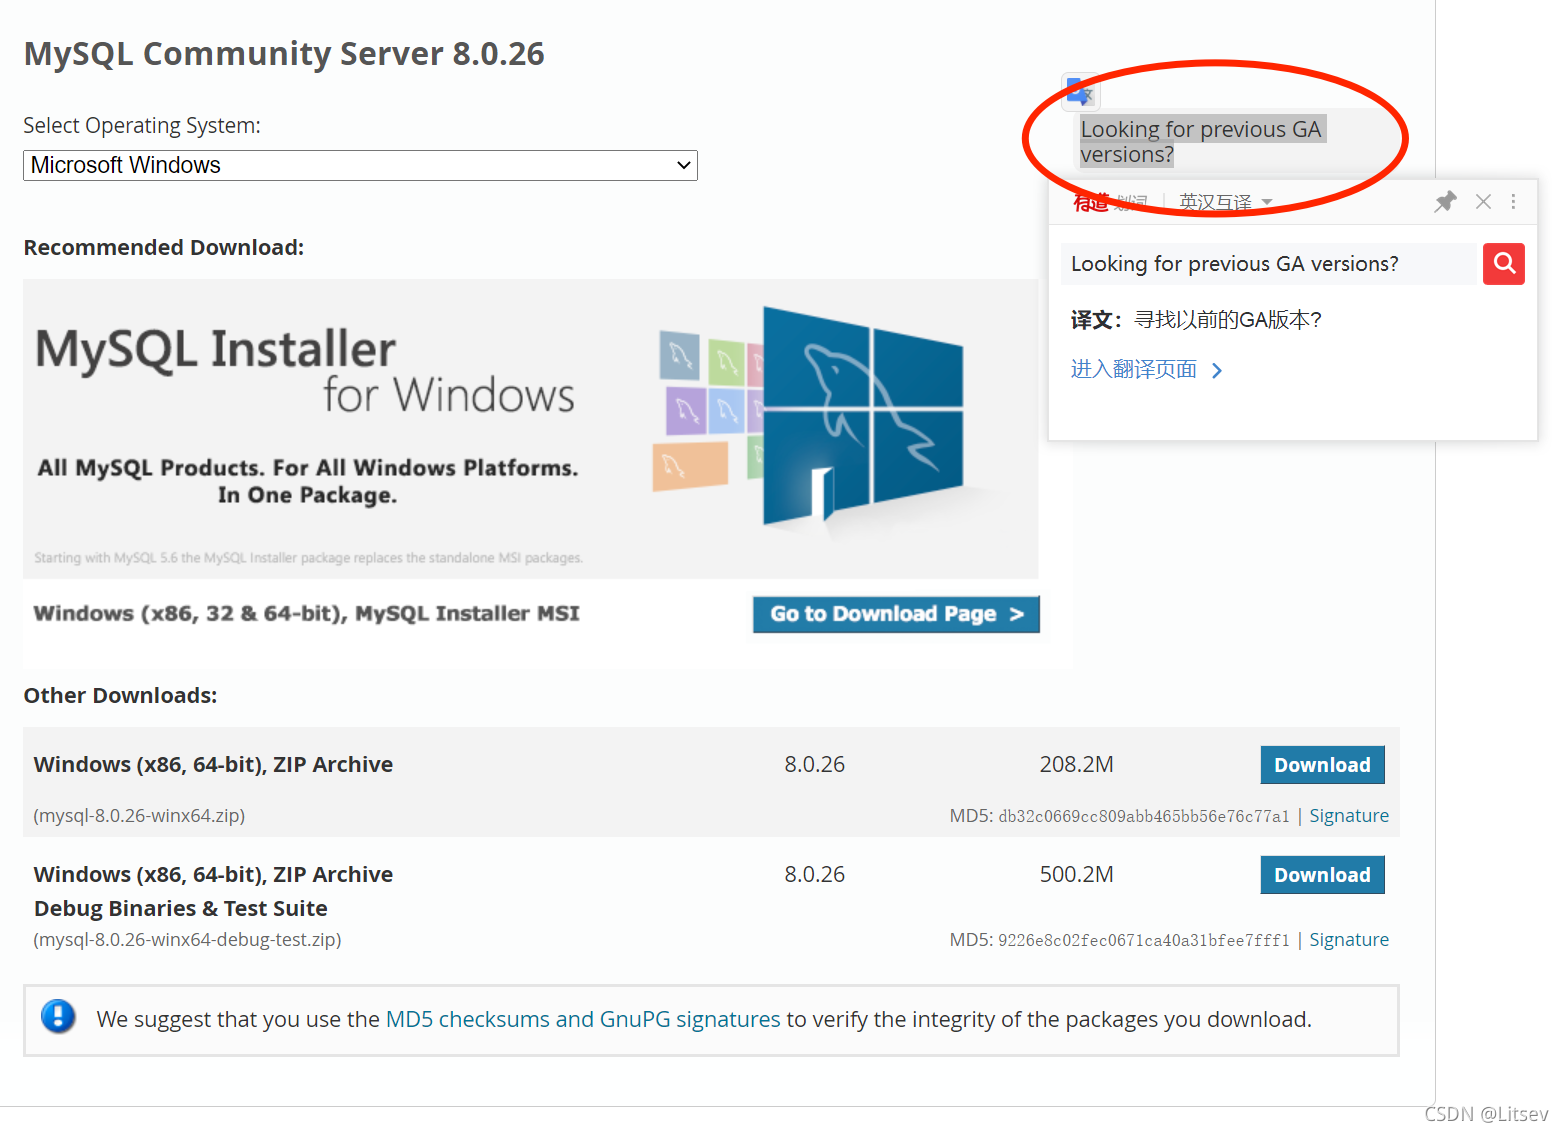Click the translation popup search text field
The width and height of the screenshot is (1564, 1132).
coord(1270,264)
